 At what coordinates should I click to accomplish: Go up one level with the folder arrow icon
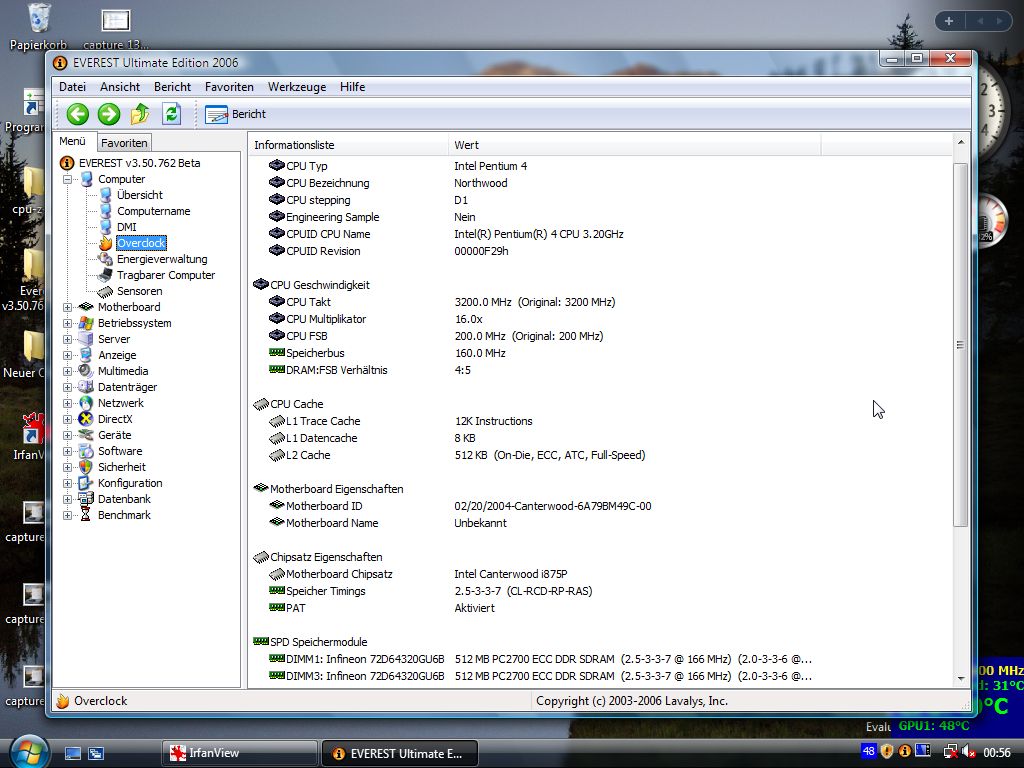pos(140,114)
